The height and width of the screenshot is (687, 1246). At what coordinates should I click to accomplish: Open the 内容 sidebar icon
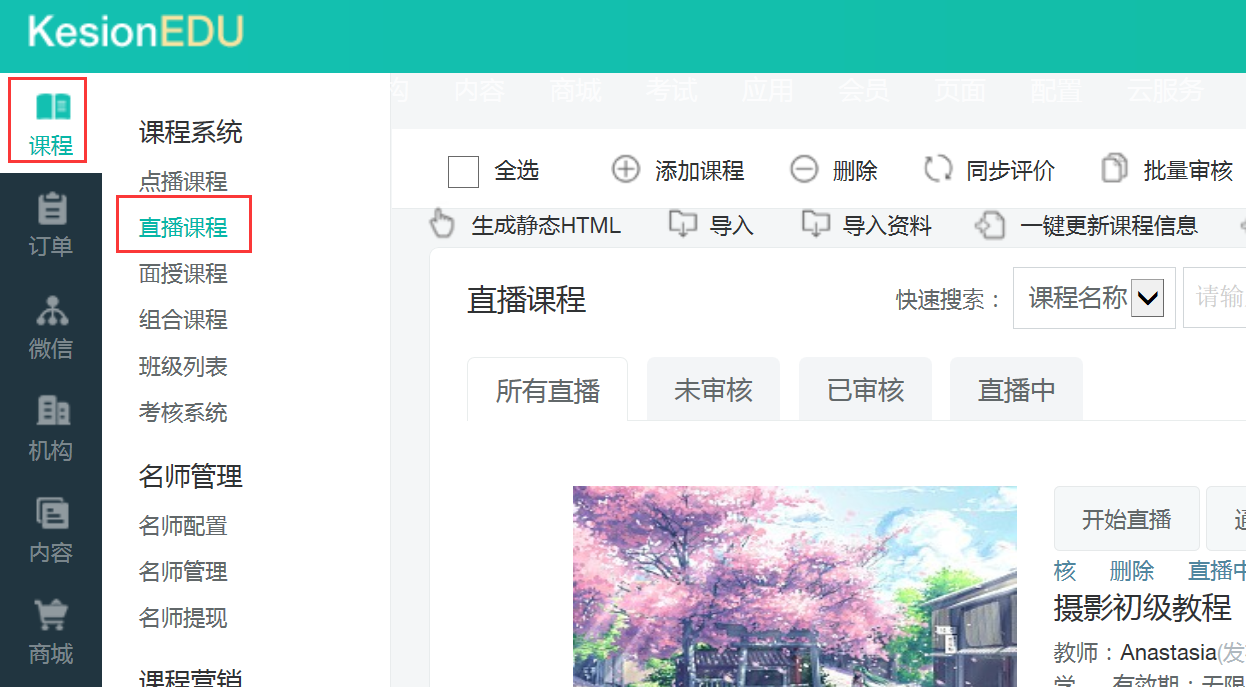51,514
